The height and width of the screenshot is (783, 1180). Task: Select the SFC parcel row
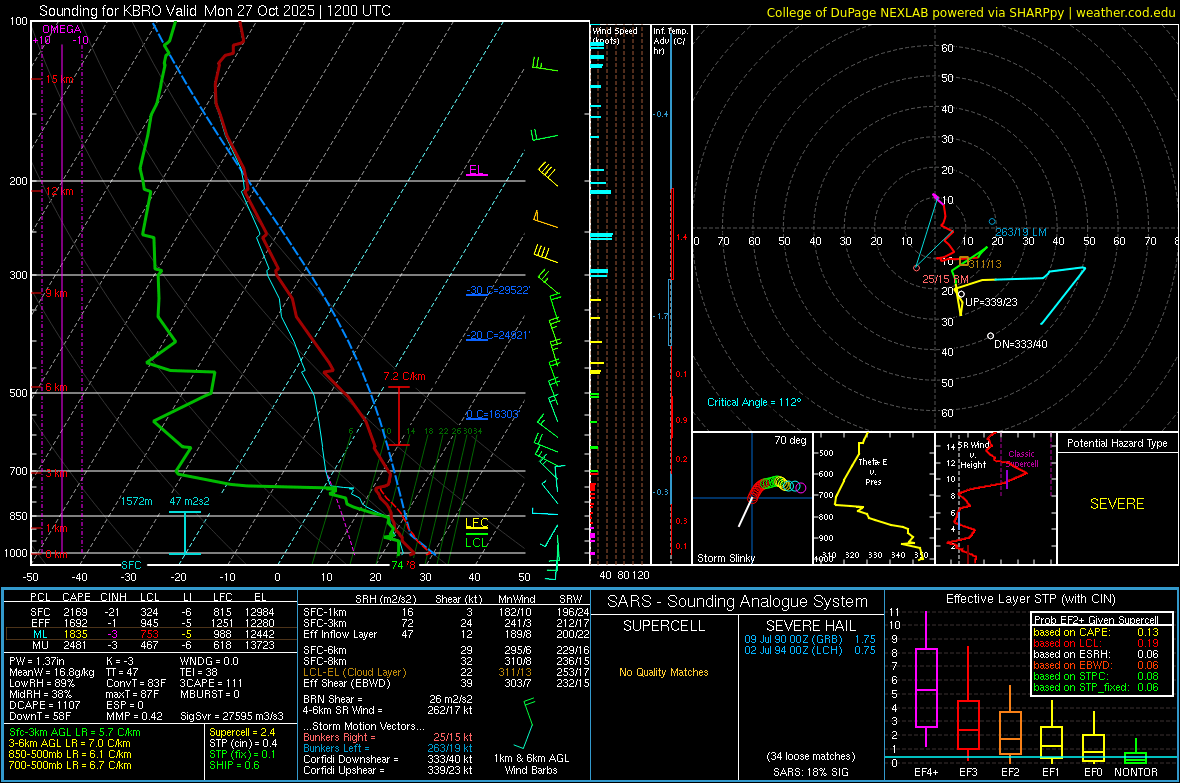[x=151, y=612]
